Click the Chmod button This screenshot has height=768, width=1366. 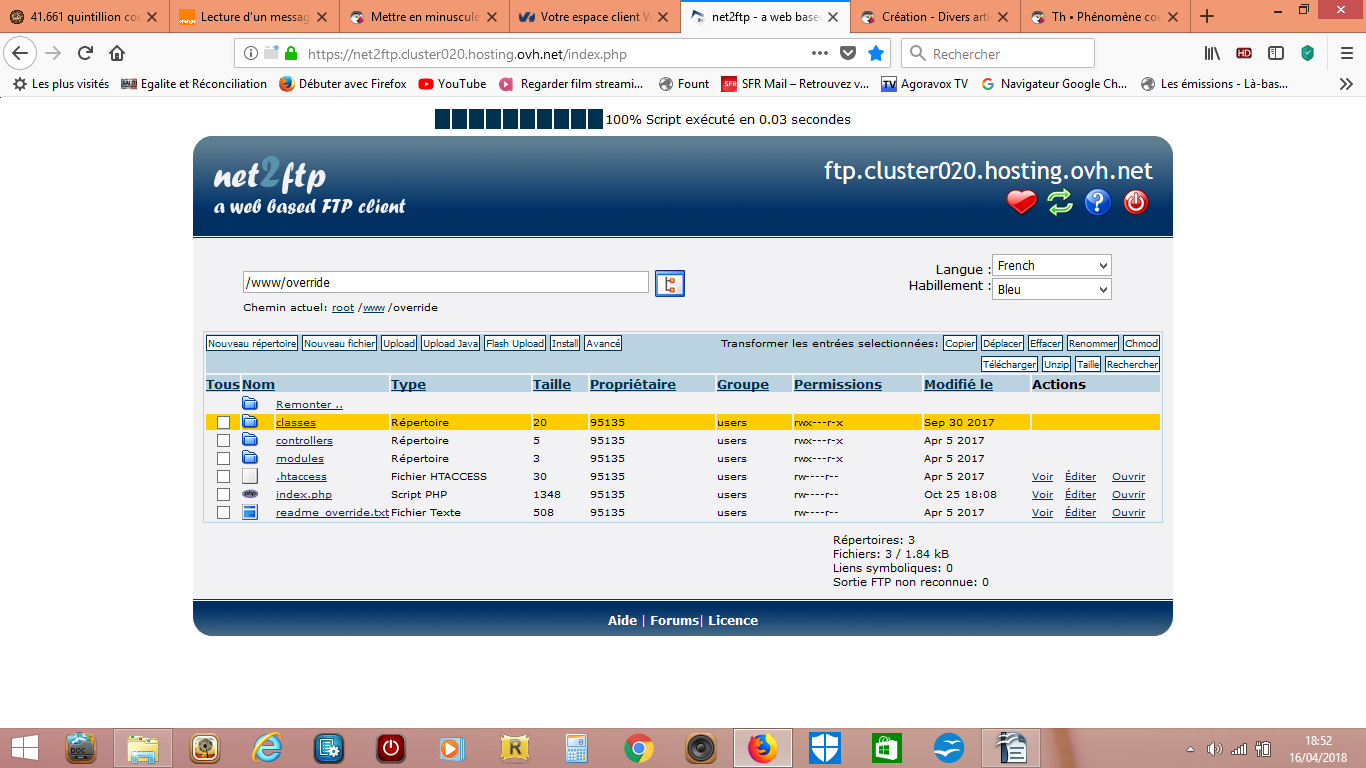point(1141,343)
